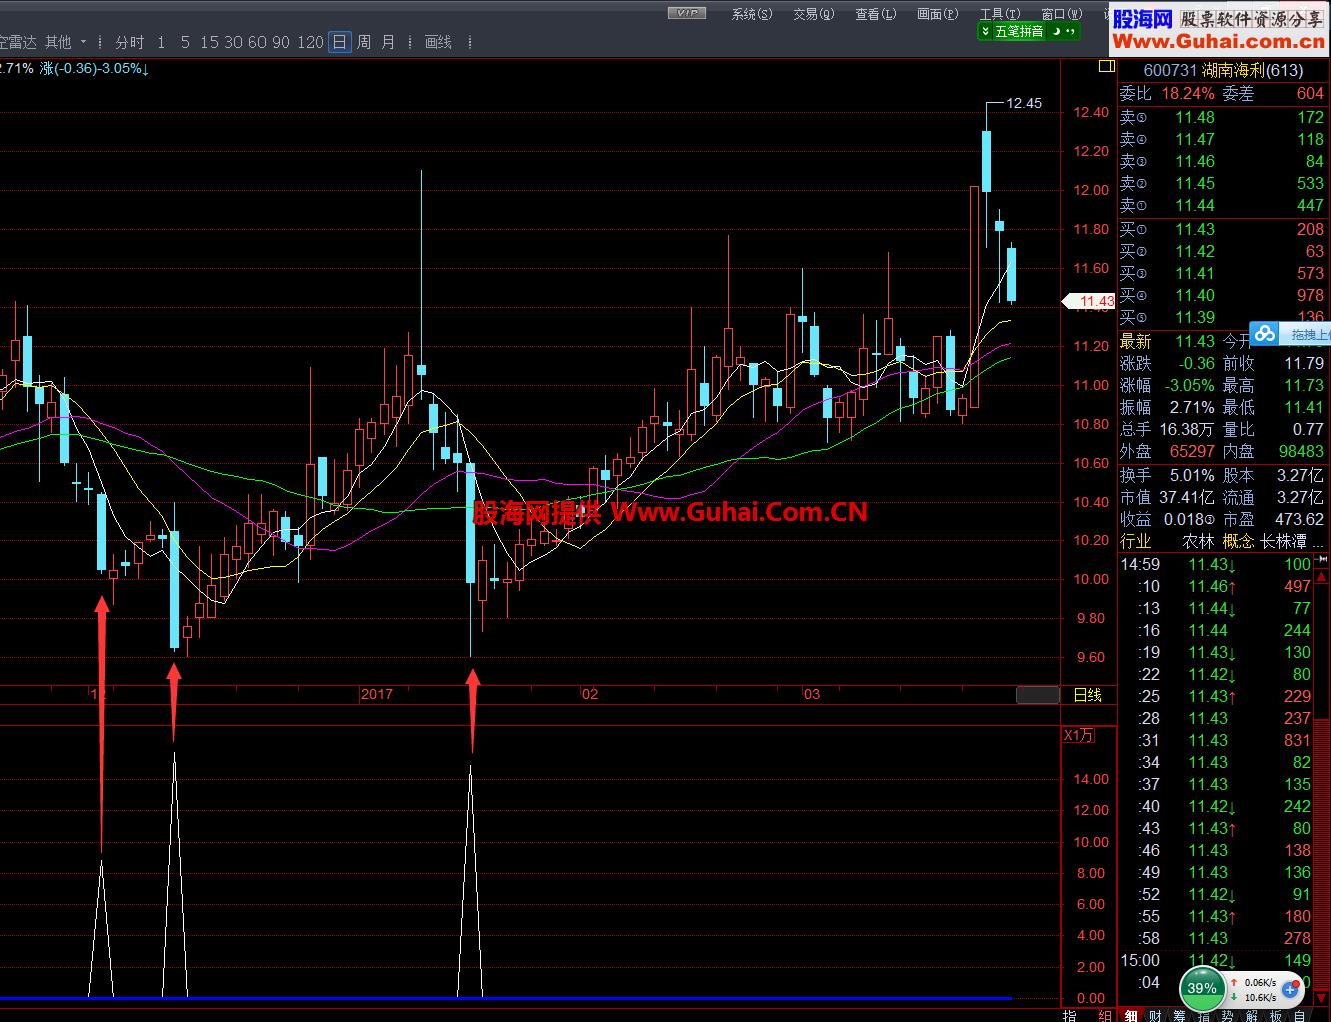Toggle the daily (日) period button
Screen dimensions: 1331x1022
(x=340, y=42)
